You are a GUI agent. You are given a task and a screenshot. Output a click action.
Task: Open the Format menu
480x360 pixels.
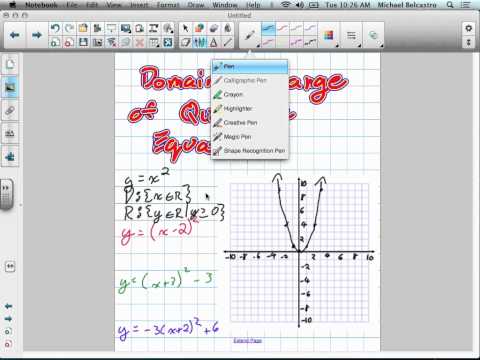point(168,5)
